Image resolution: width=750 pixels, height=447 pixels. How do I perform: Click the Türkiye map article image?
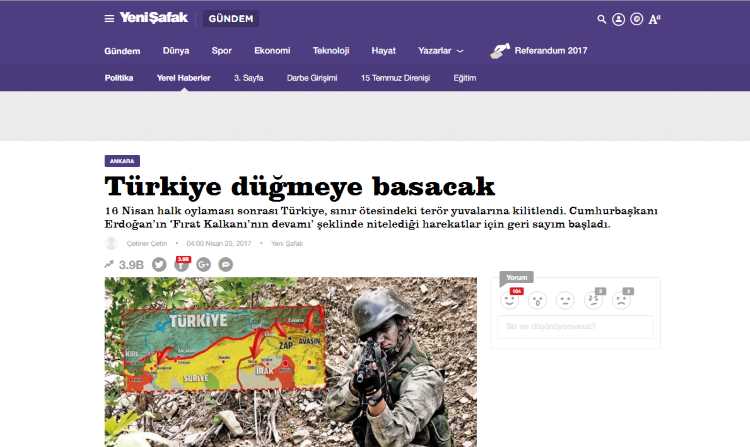[290, 362]
